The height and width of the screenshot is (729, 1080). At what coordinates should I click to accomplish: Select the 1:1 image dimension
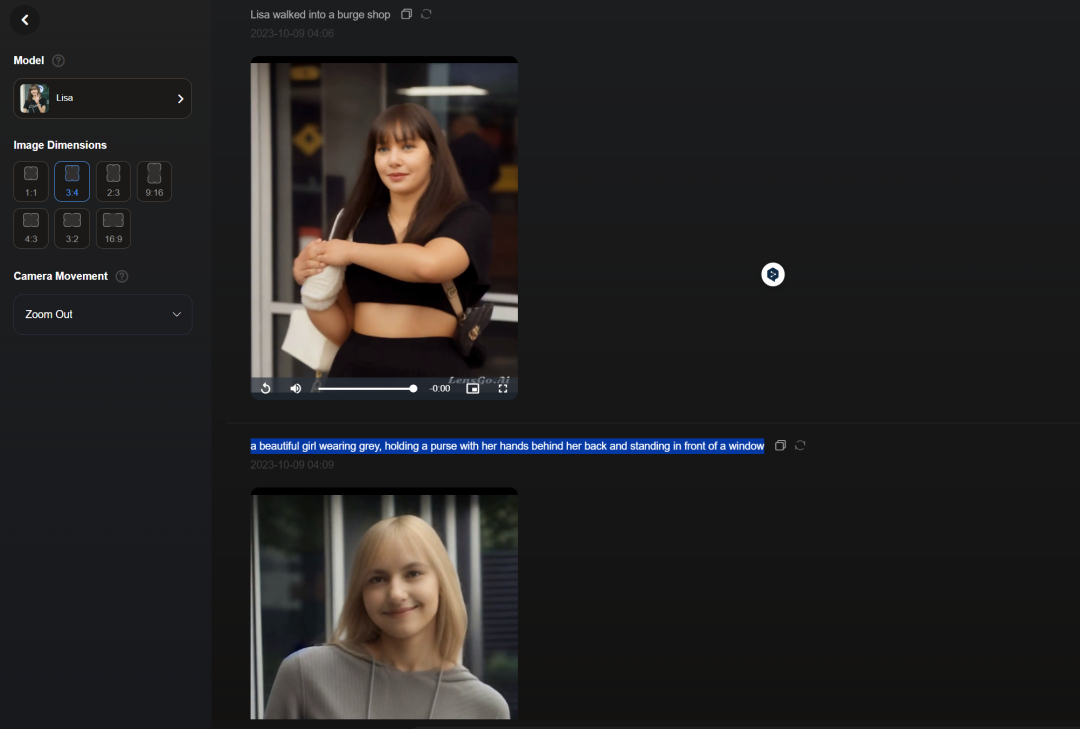point(31,181)
